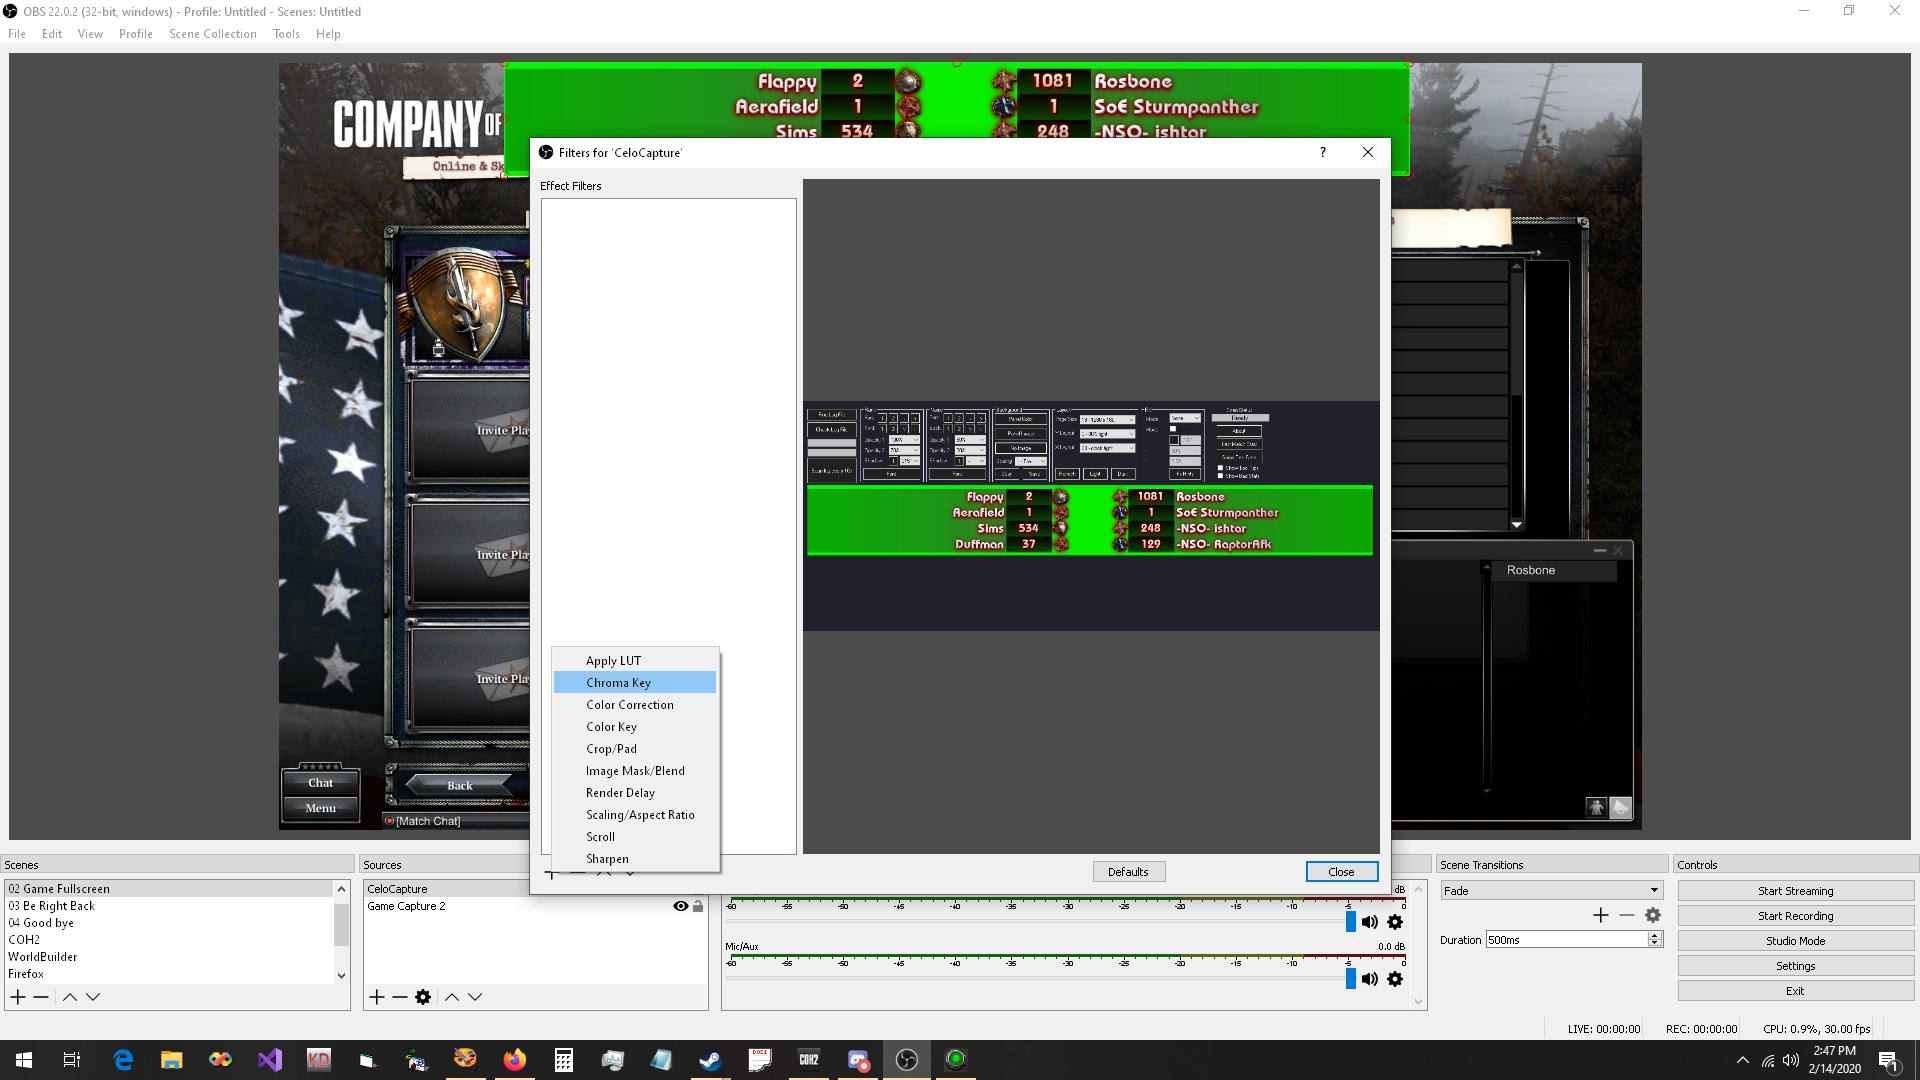1920x1080 pixels.
Task: Open the Tools menu
Action: (x=286, y=33)
